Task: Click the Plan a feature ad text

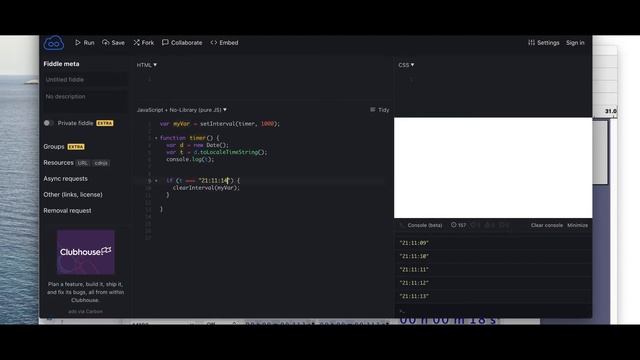Action: tap(85, 292)
